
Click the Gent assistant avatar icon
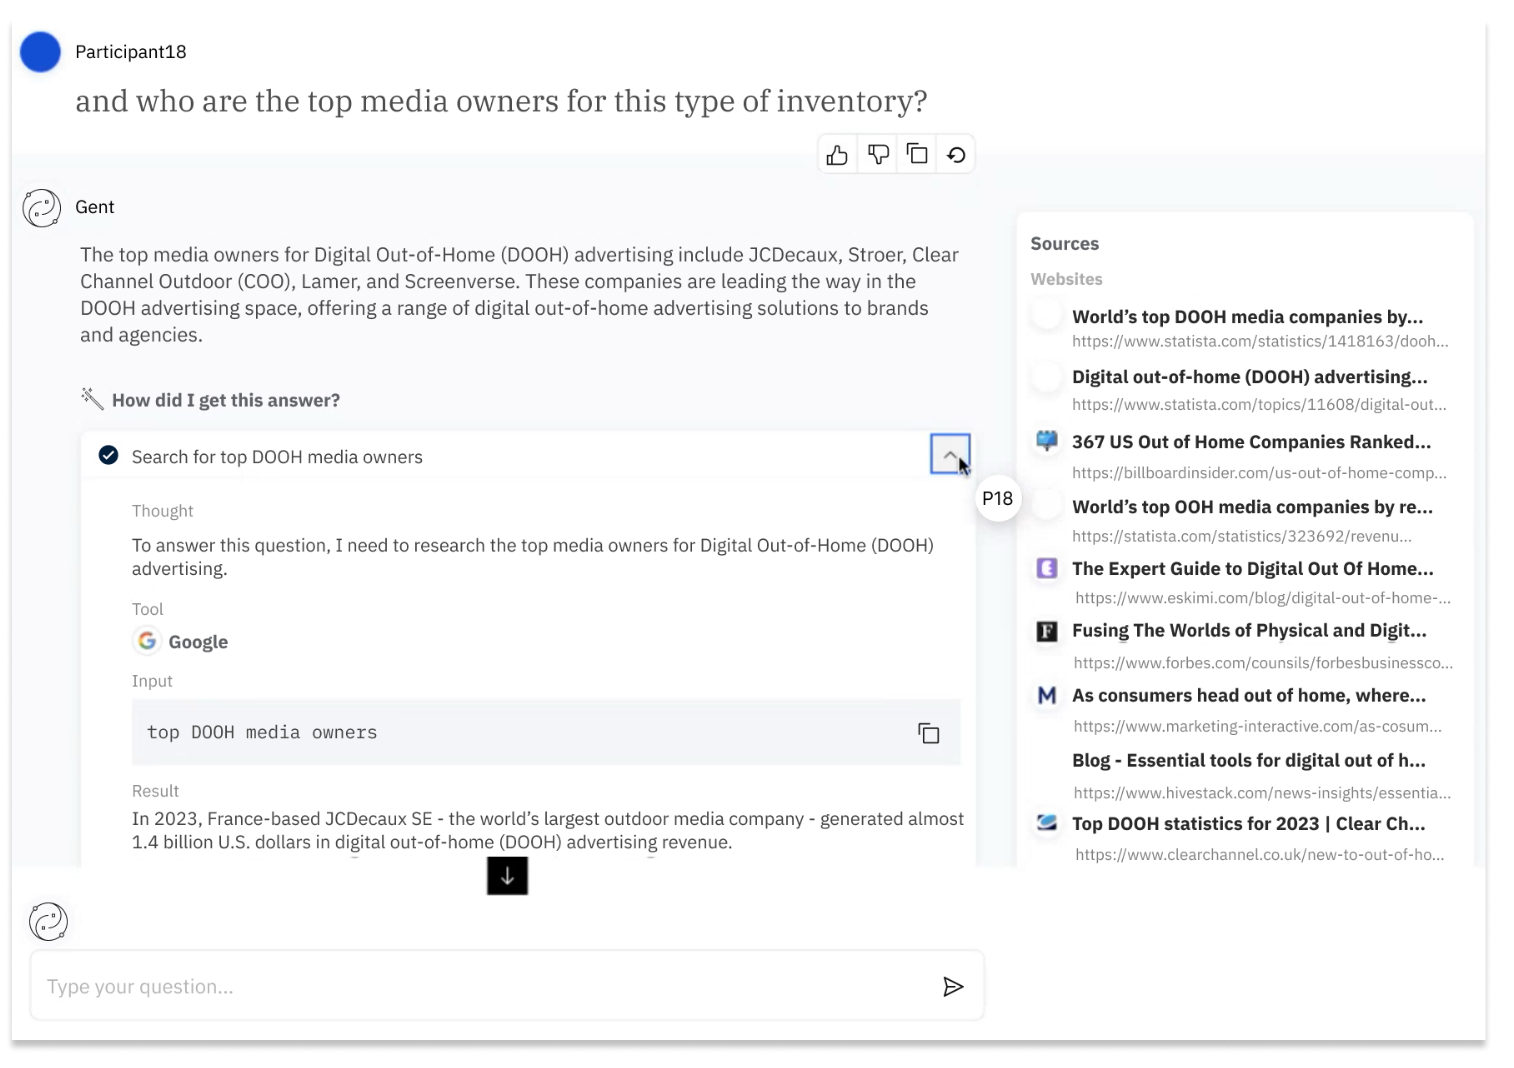pyautogui.click(x=42, y=208)
